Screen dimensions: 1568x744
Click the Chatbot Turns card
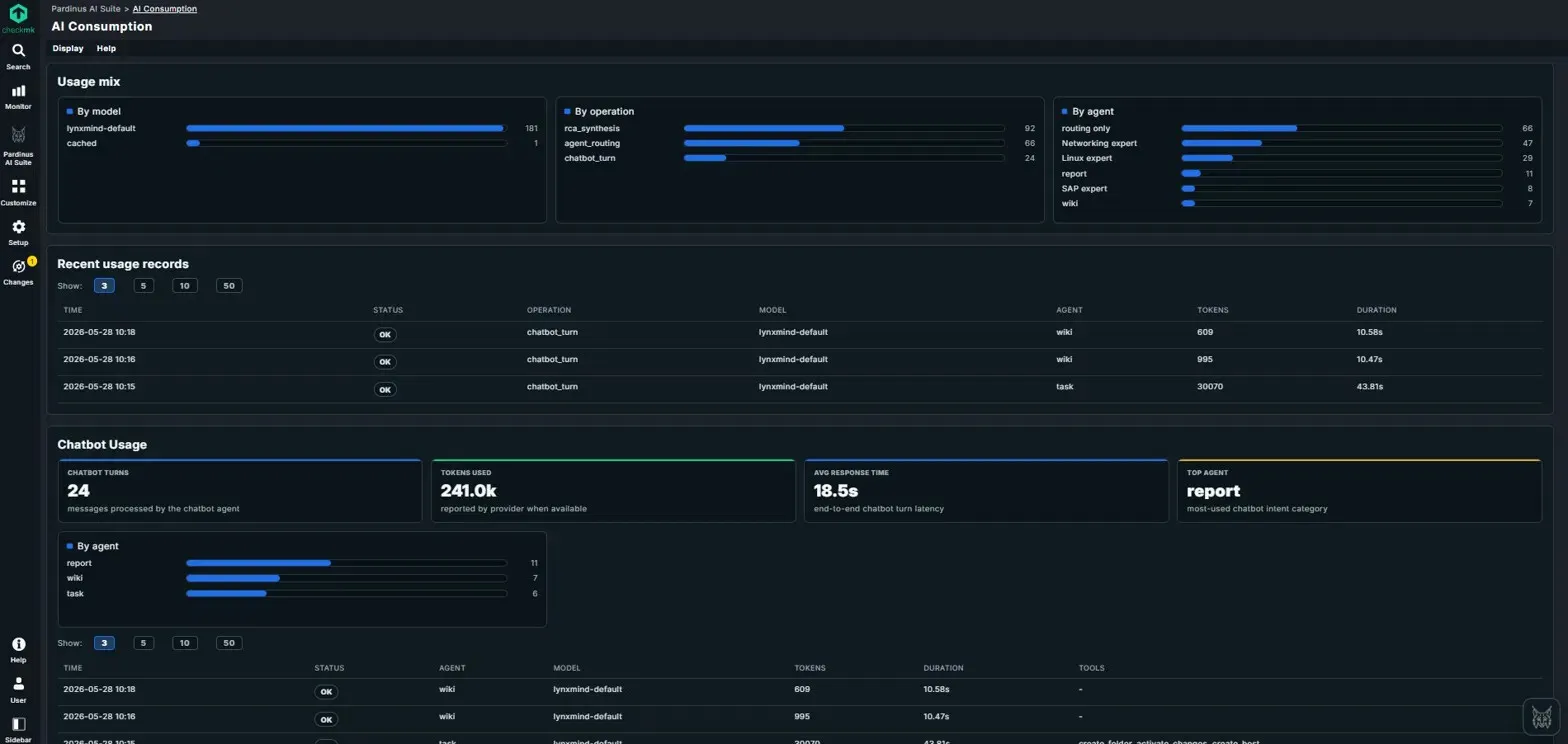click(x=240, y=491)
